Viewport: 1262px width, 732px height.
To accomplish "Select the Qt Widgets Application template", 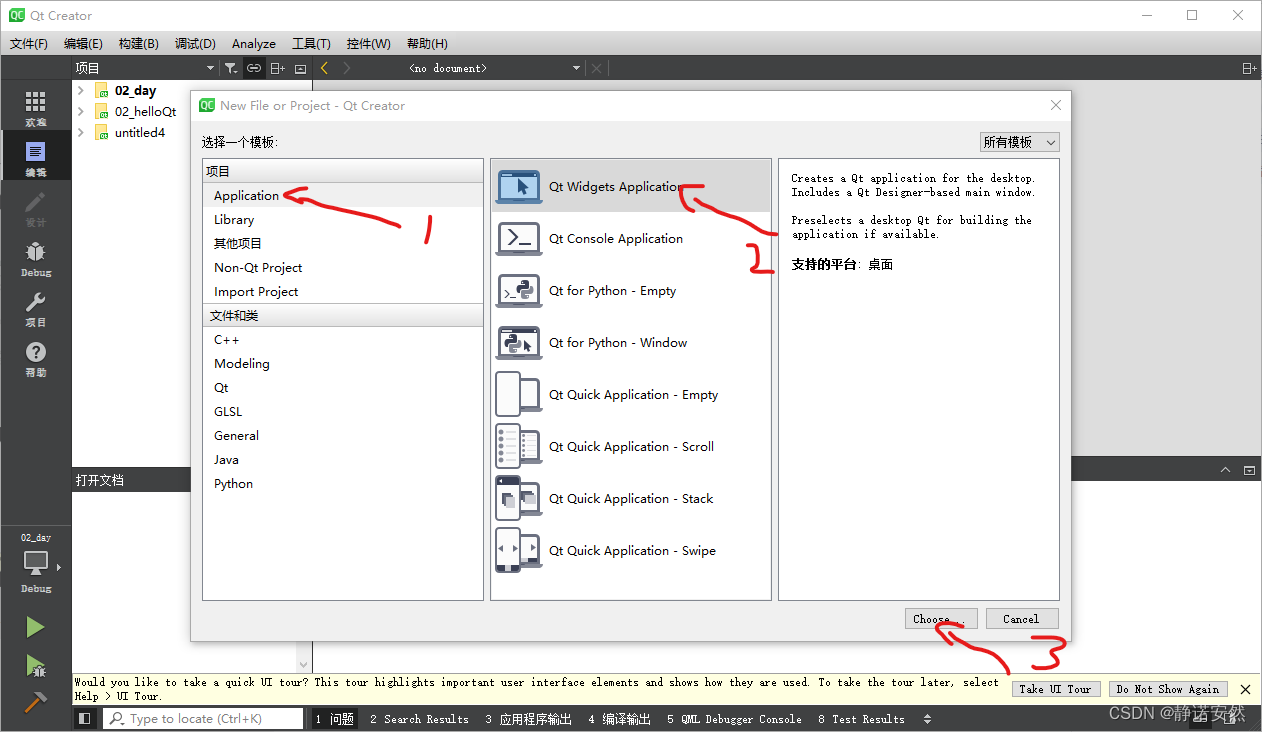I will [x=631, y=186].
